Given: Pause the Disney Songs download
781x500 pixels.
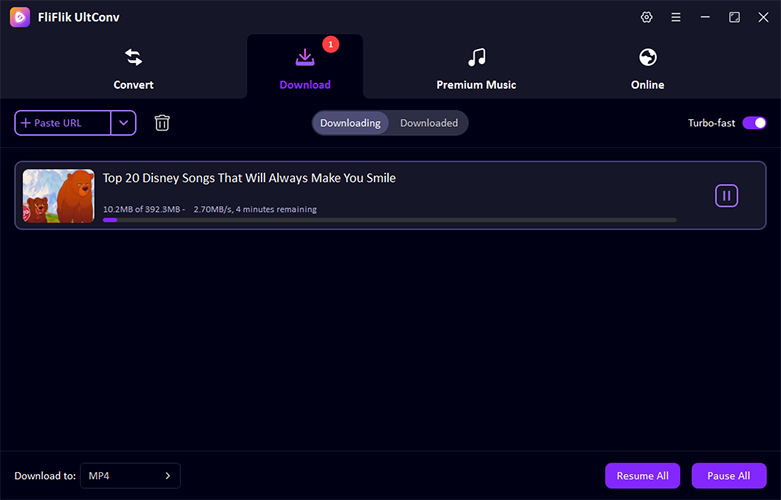Looking at the screenshot, I should point(726,196).
